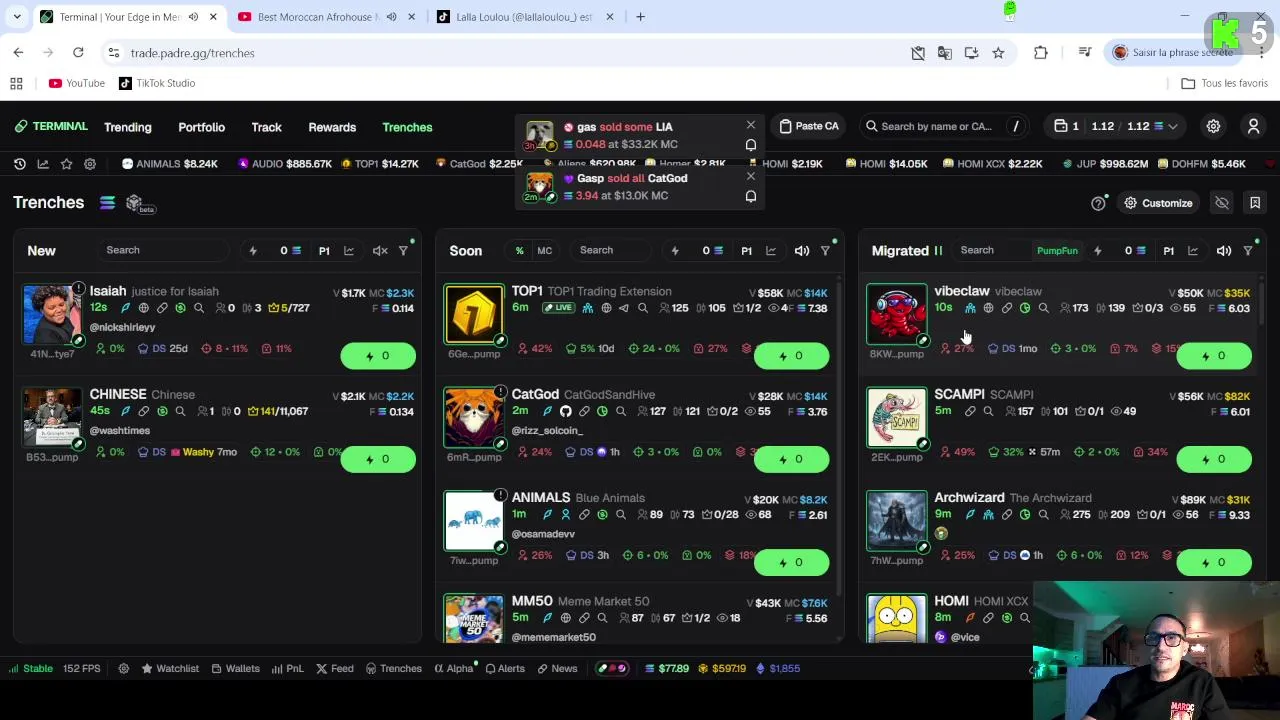The height and width of the screenshot is (720, 1280).
Task: Select the MC option in Soon column
Action: [544, 251]
